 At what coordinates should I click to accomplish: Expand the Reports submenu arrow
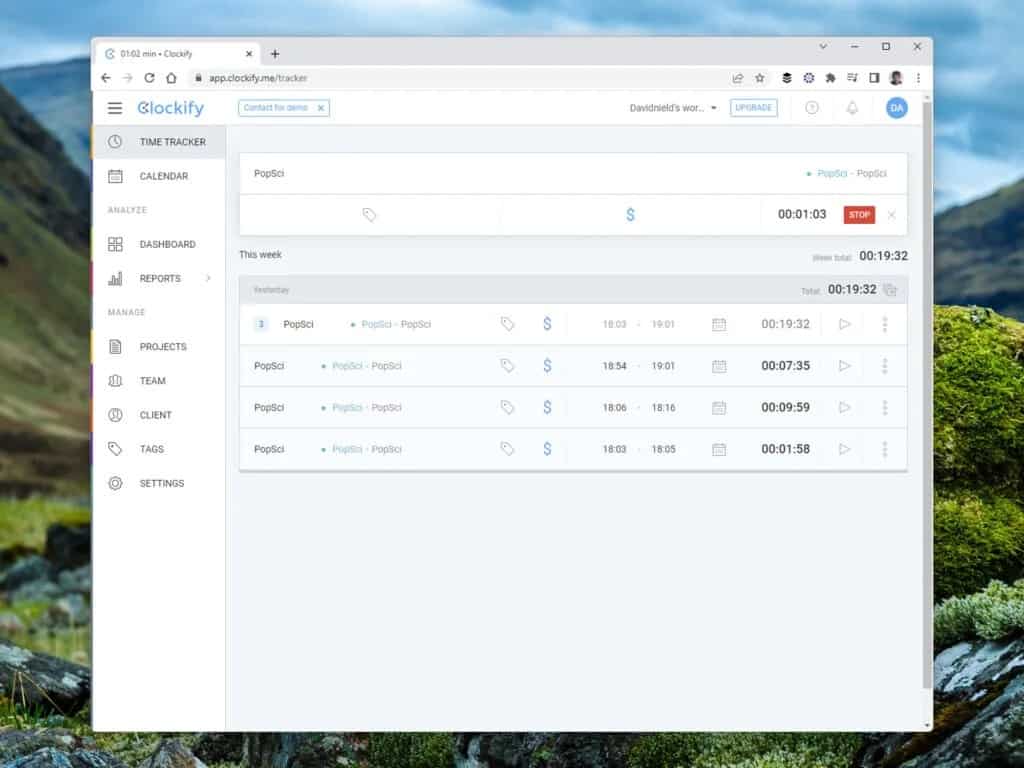208,278
